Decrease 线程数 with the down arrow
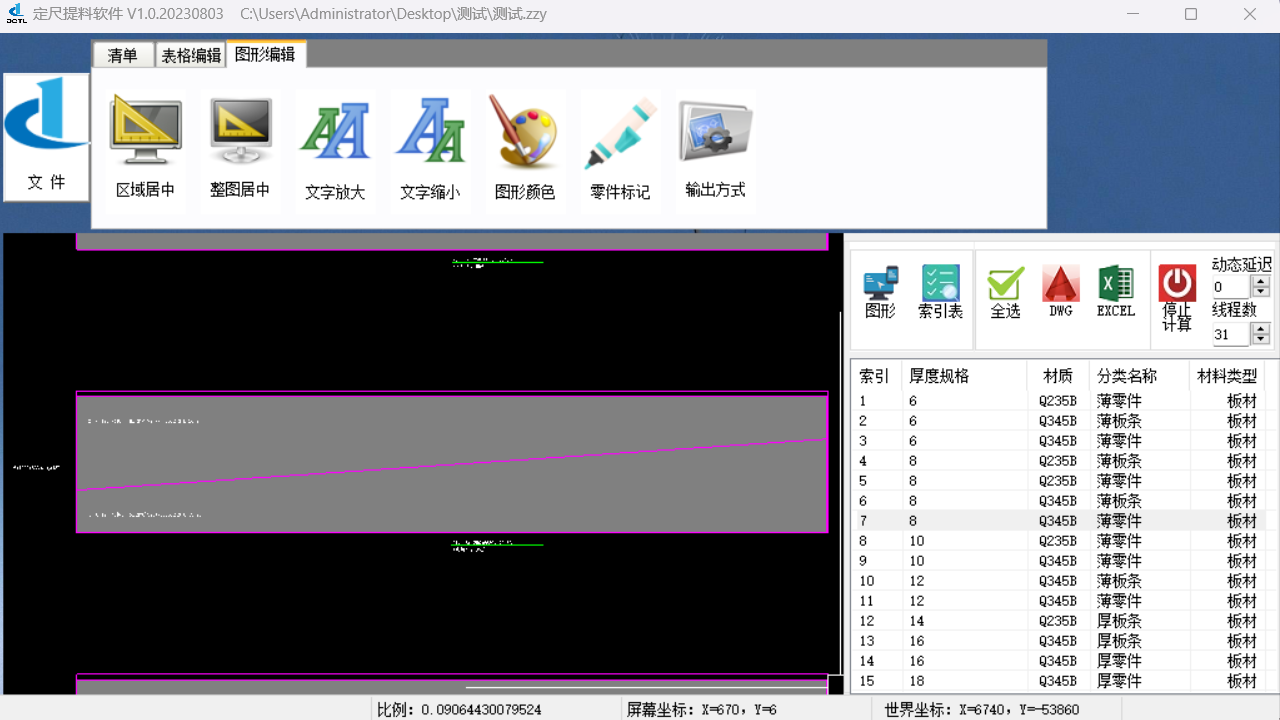The width and height of the screenshot is (1280, 720). pos(1260,340)
